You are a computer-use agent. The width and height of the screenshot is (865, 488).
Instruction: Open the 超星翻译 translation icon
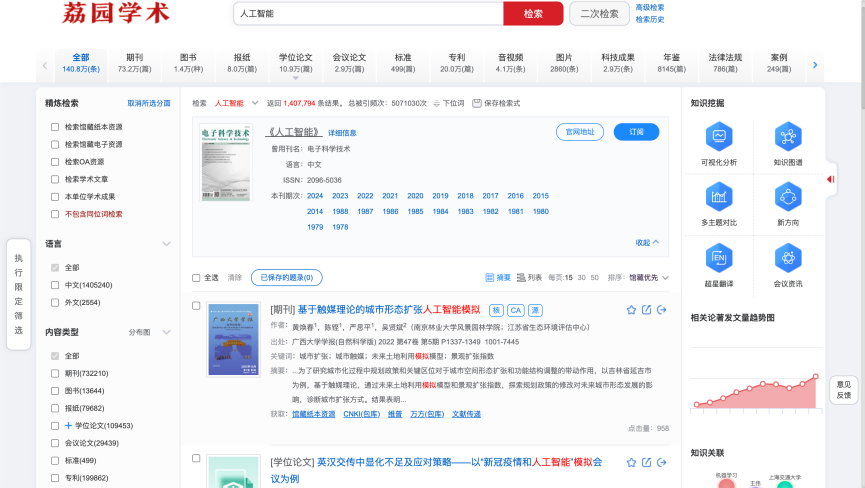point(719,258)
